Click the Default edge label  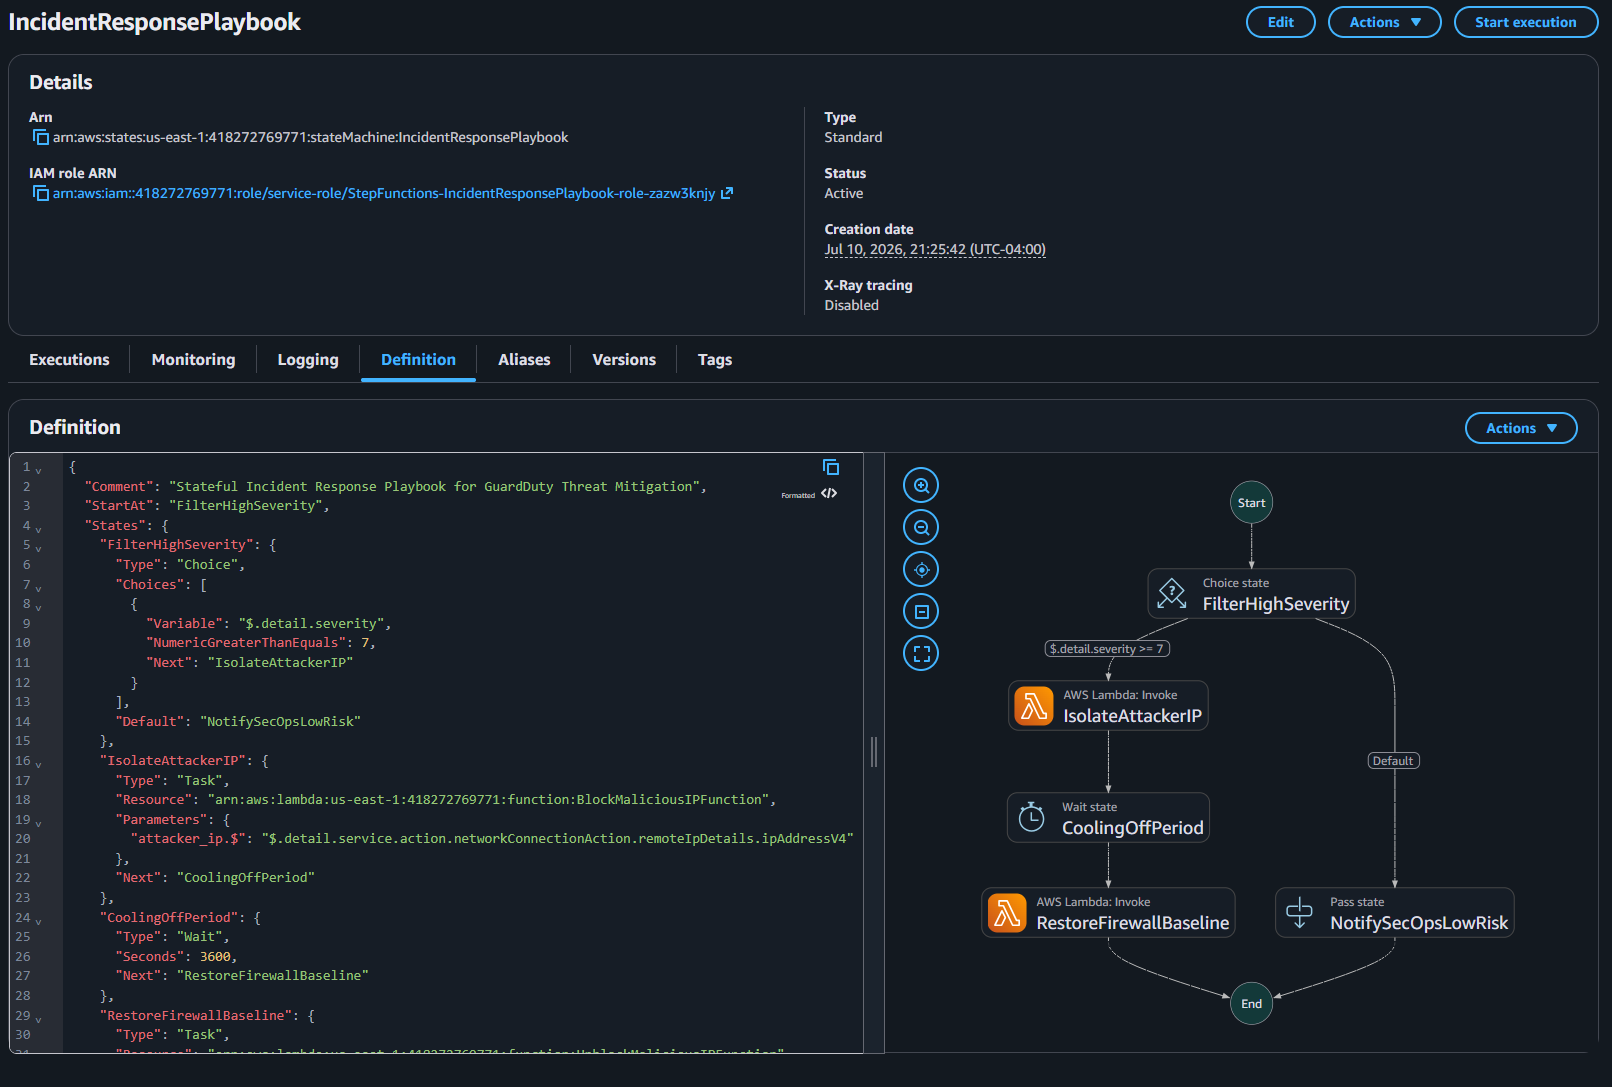coord(1393,761)
